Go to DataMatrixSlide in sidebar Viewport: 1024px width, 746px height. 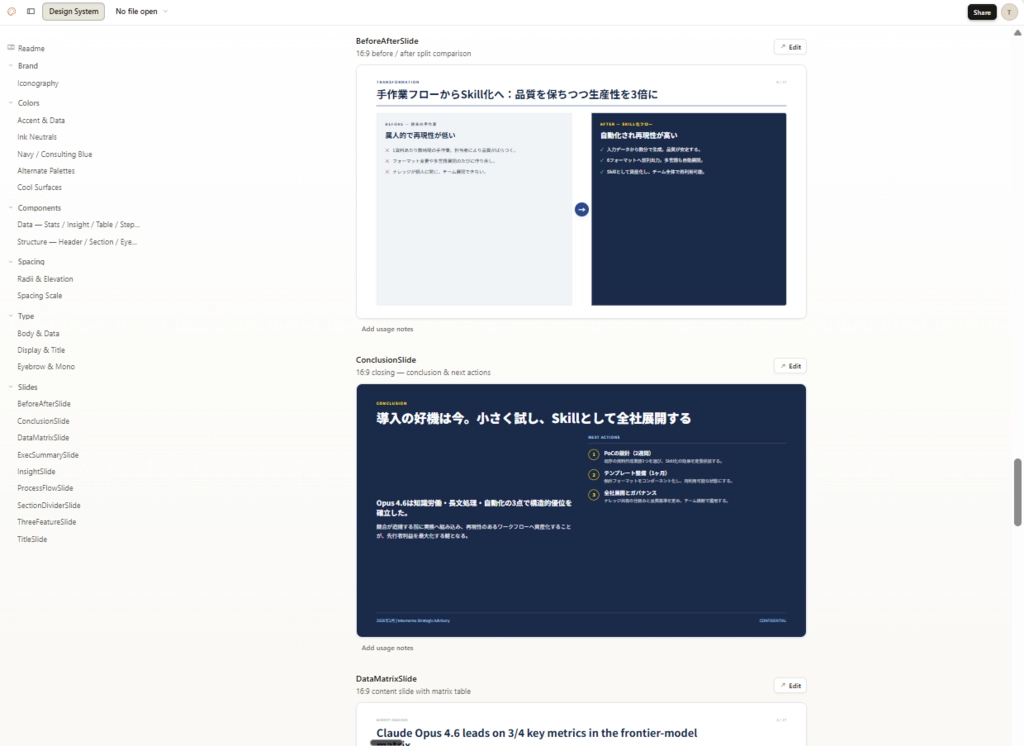tap(43, 438)
